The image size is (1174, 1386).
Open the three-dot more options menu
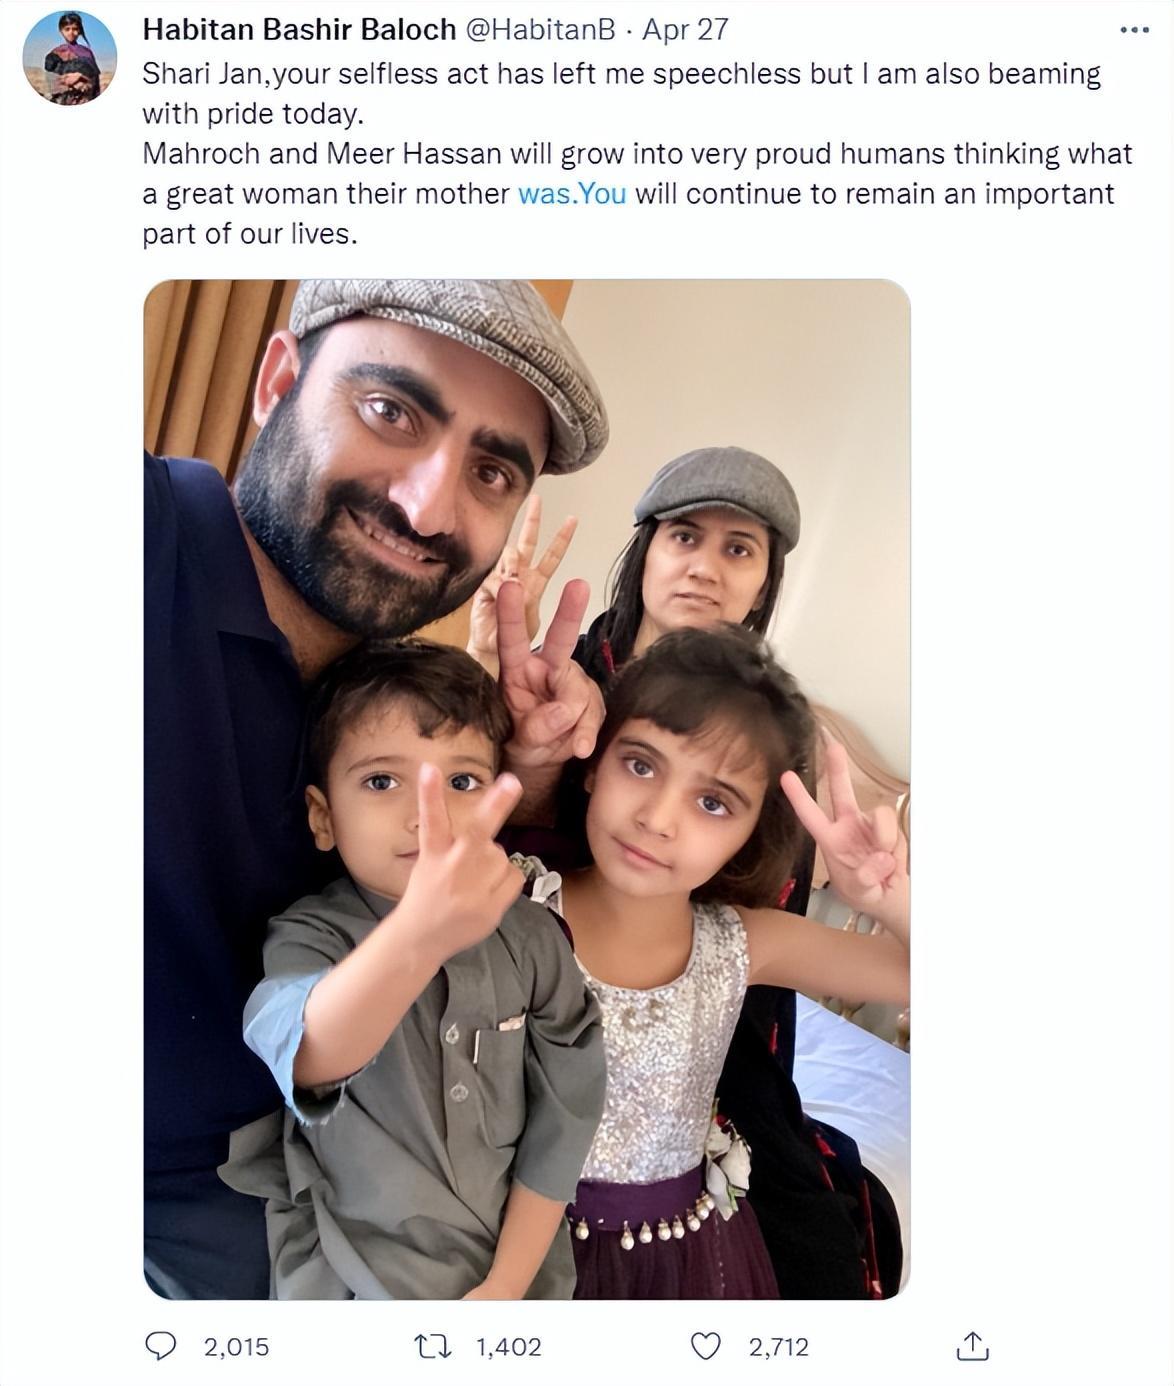[1134, 30]
